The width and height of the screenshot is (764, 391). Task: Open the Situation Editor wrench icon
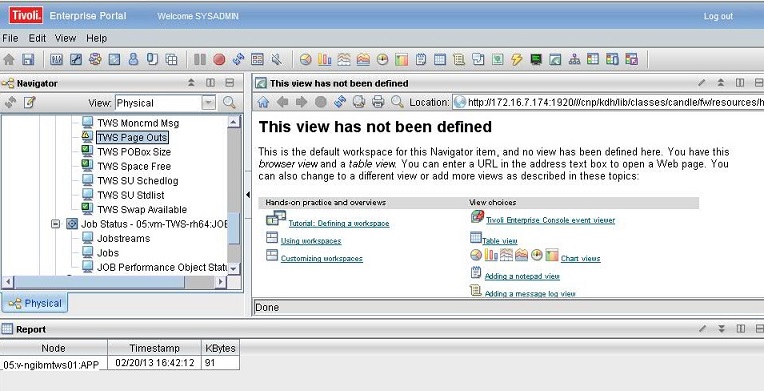coord(76,59)
